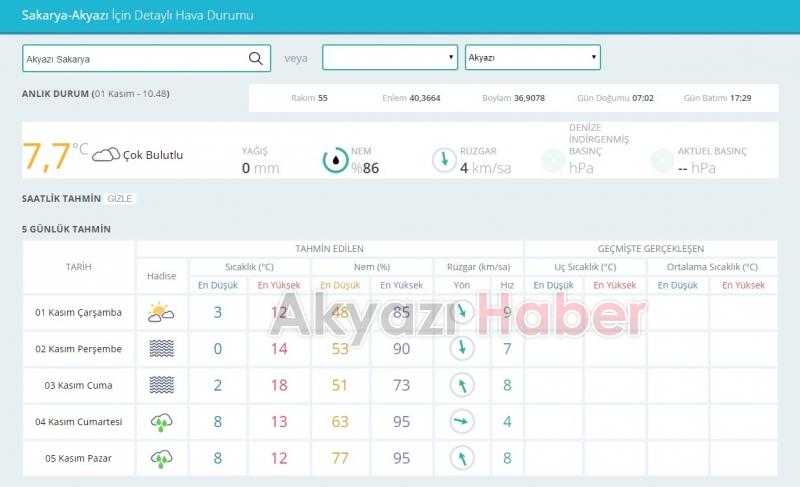
Task: Click the SAATLİK TAHMİN heading
Action: click(61, 198)
